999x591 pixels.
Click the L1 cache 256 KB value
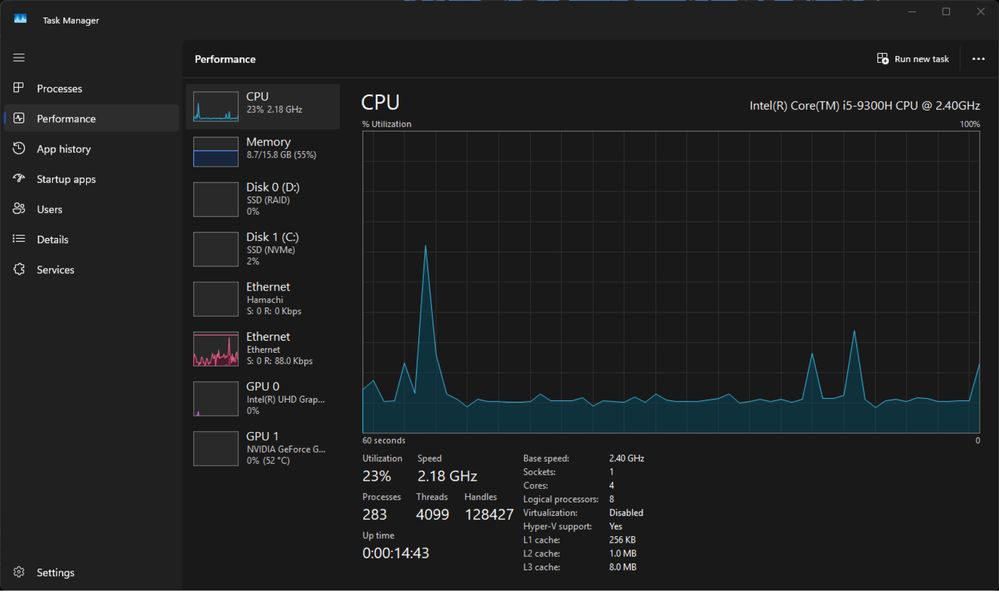[x=622, y=540]
